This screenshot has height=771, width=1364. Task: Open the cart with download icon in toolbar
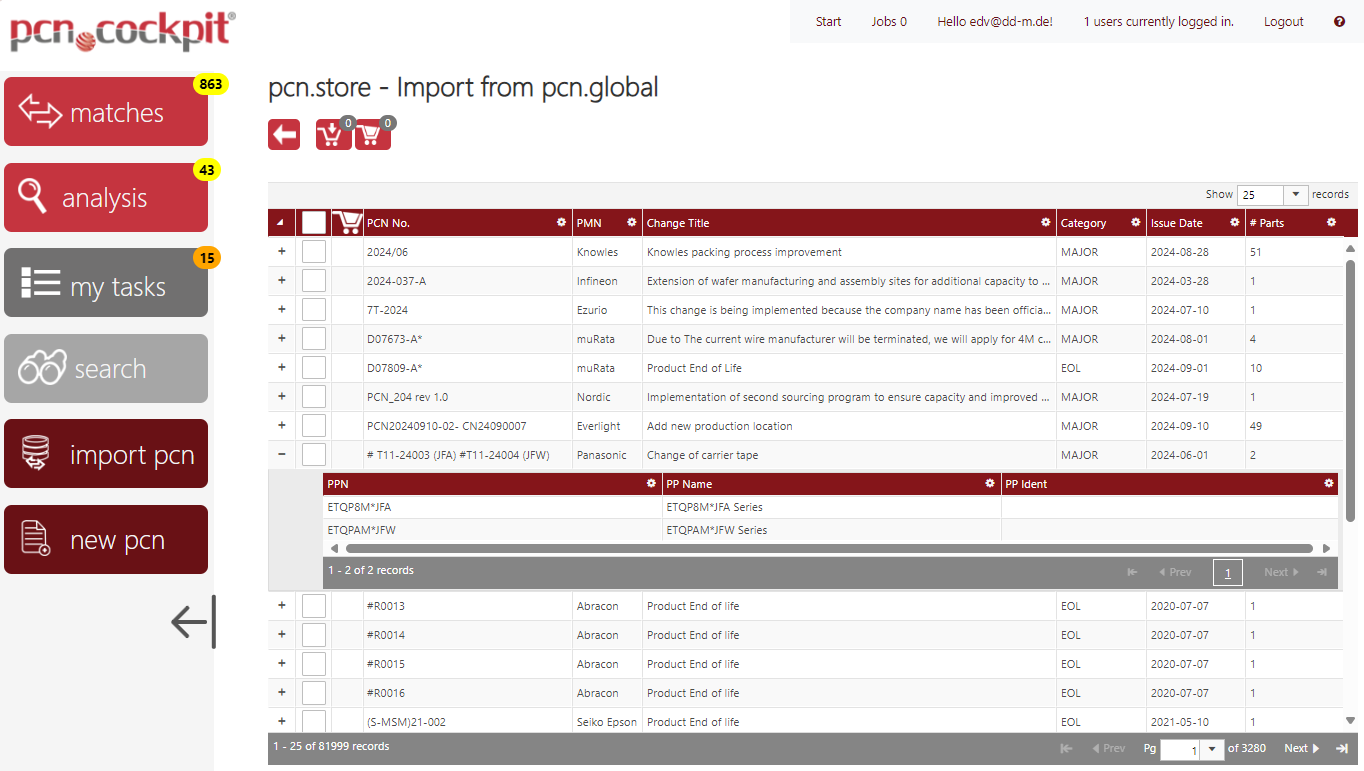point(333,133)
